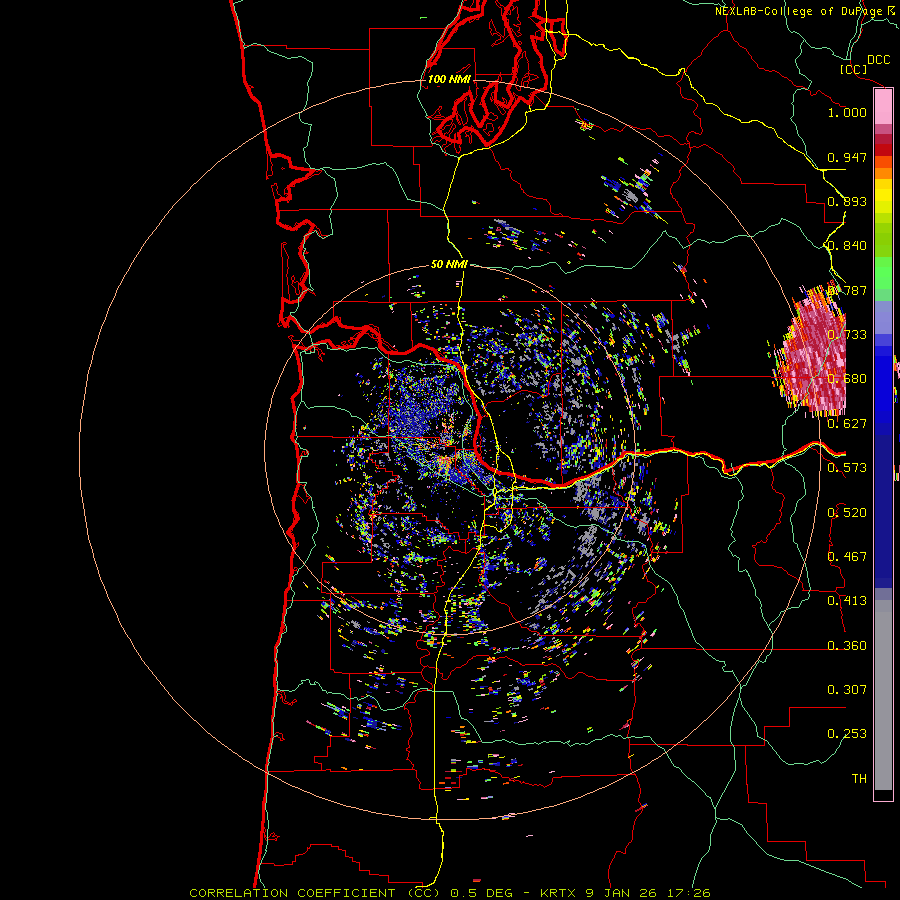
Task: Click the 0.840 scale value
Action: (x=847, y=246)
